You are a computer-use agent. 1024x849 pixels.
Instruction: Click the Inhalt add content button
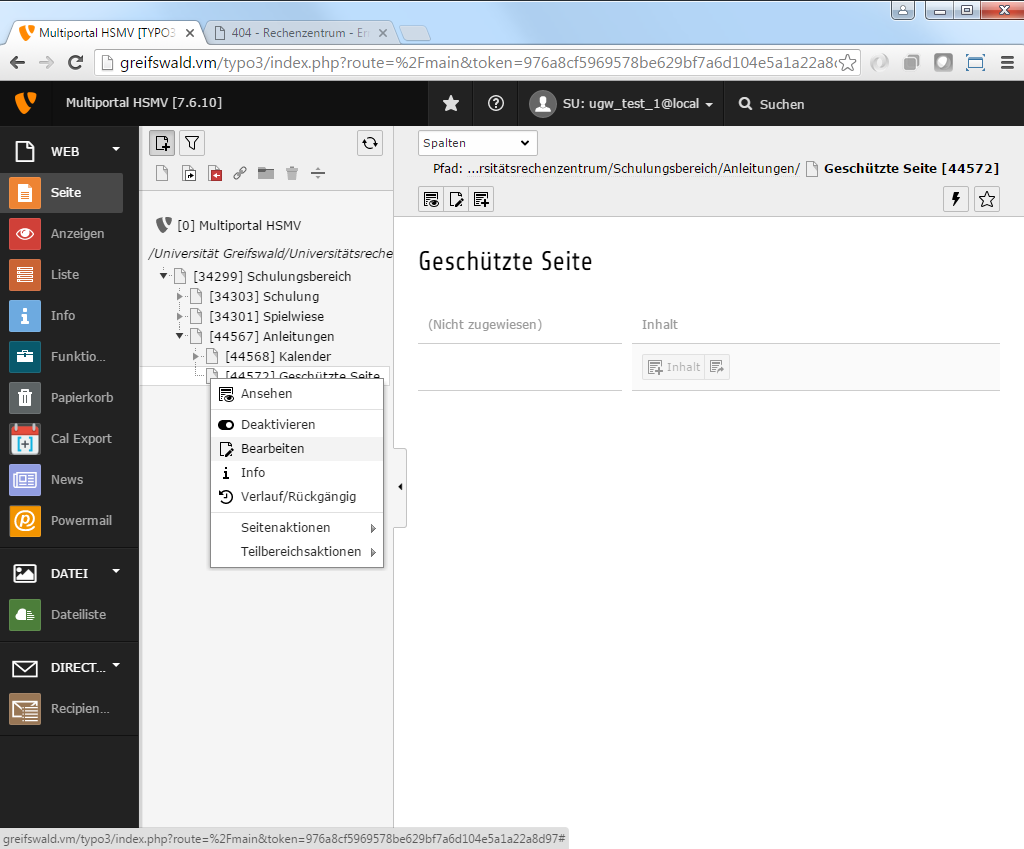point(674,367)
